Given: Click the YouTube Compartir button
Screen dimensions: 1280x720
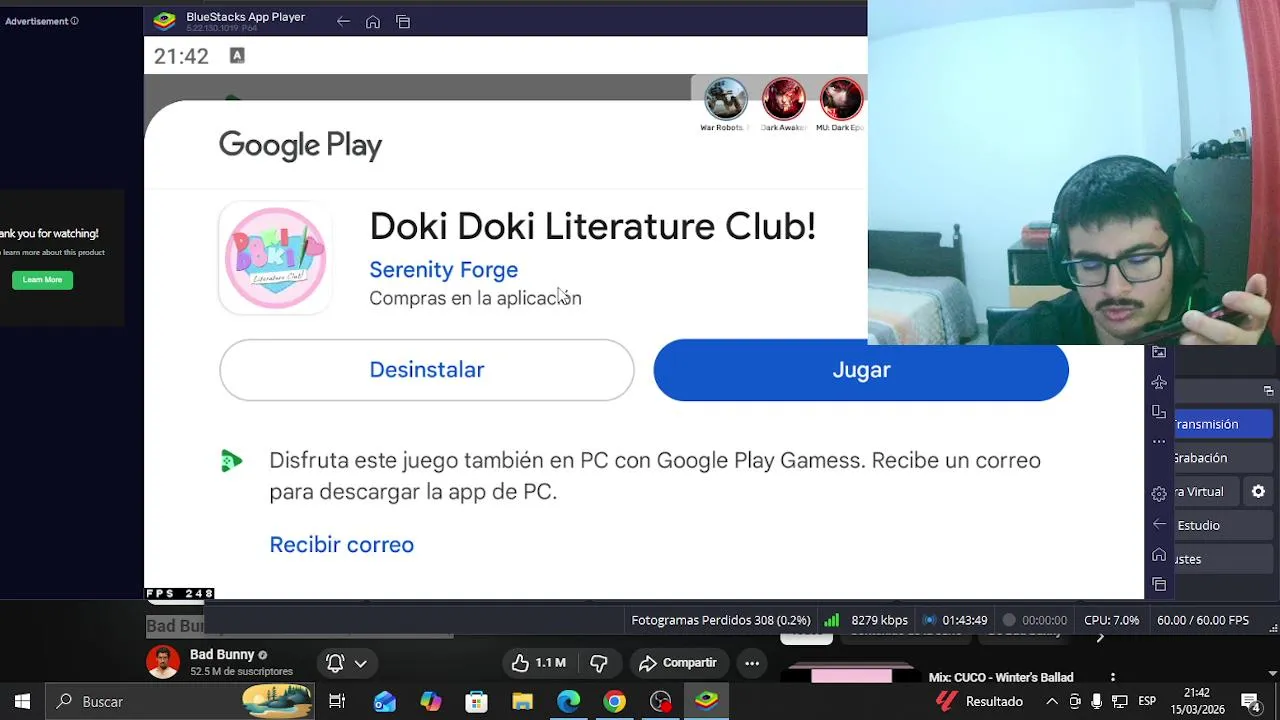Looking at the screenshot, I should [x=678, y=663].
